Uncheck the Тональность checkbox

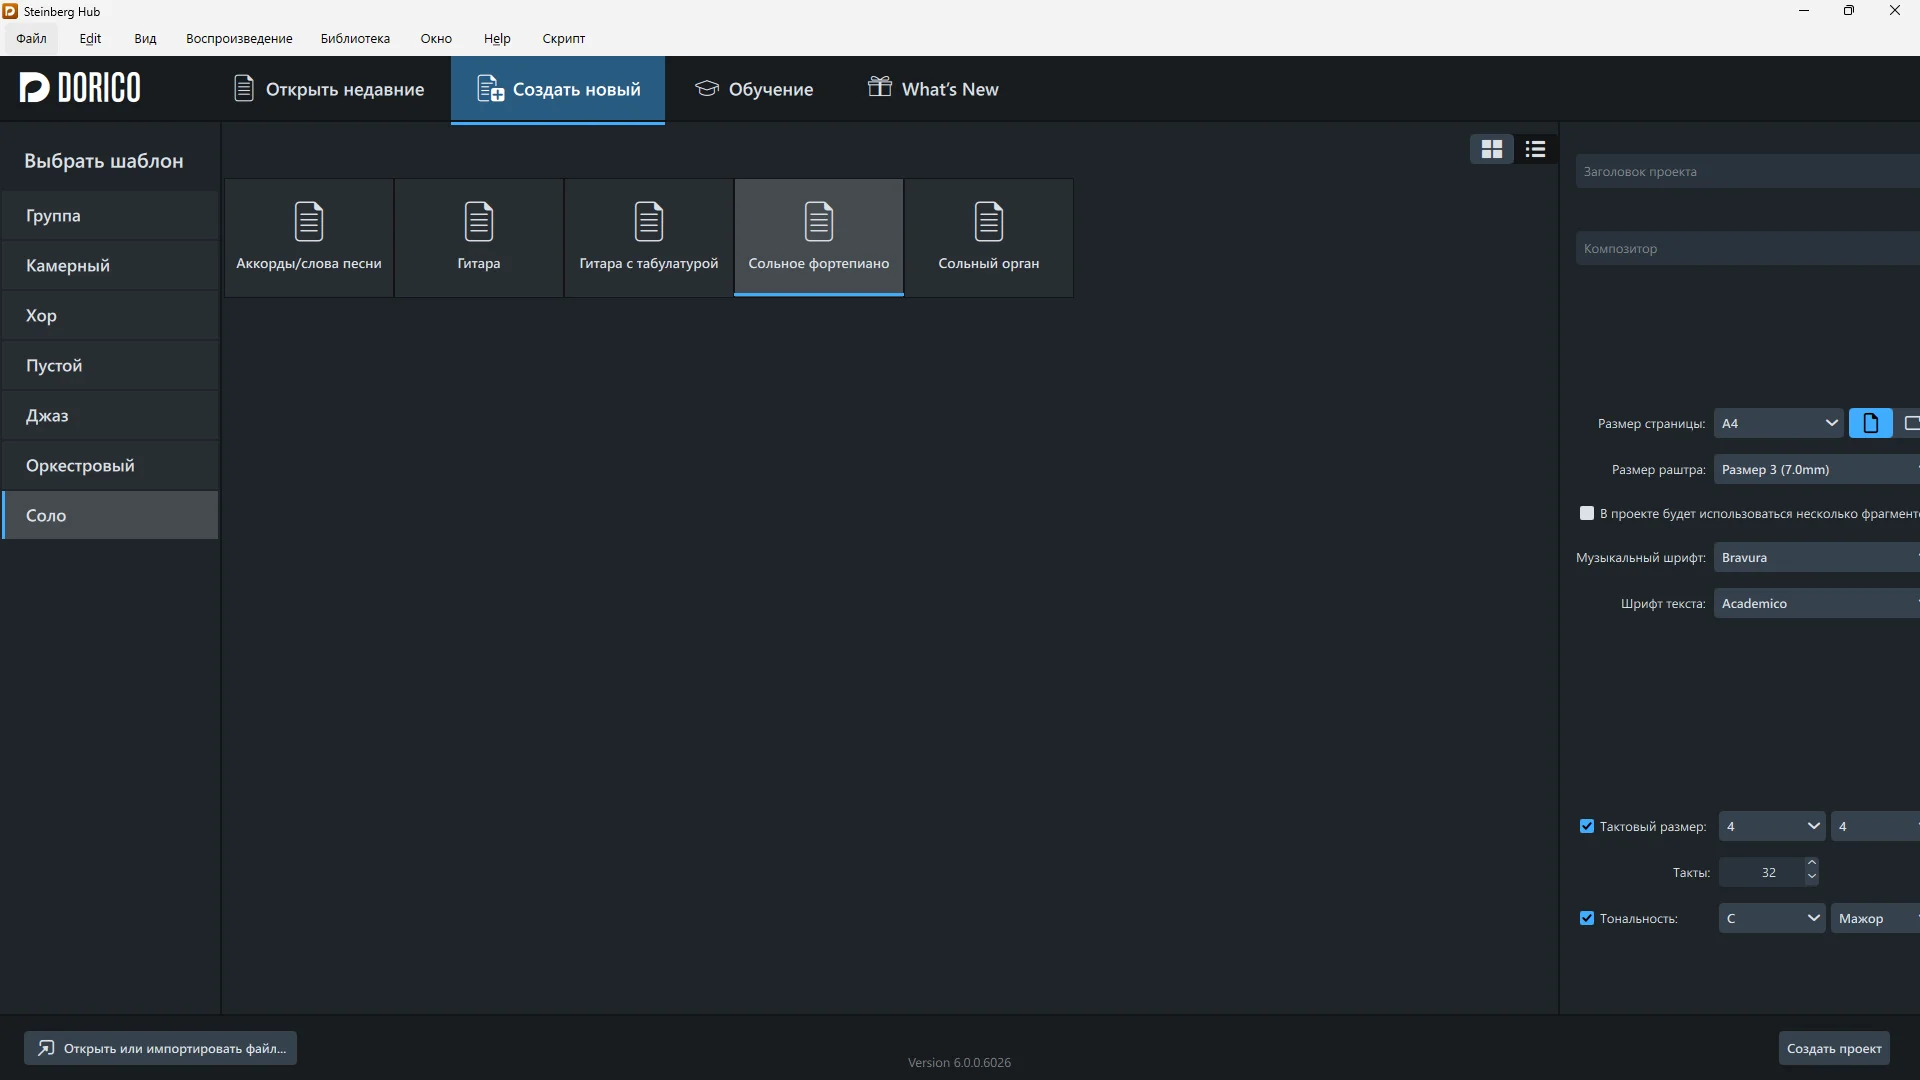[1586, 918]
